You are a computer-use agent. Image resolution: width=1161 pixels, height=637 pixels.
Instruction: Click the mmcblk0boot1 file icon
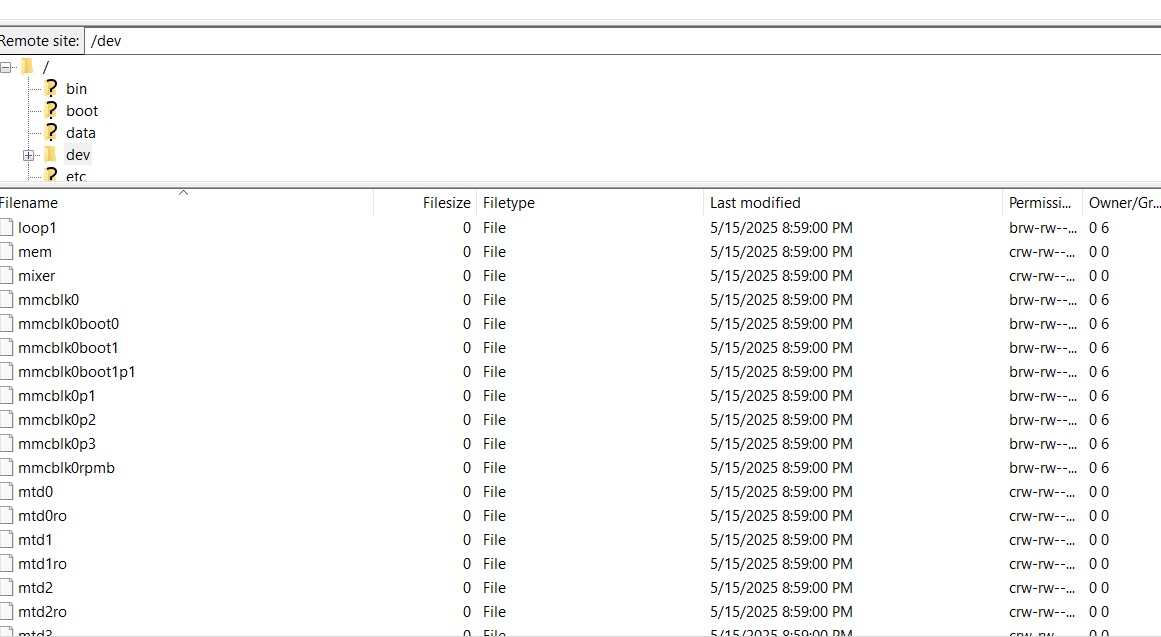click(x=7, y=347)
